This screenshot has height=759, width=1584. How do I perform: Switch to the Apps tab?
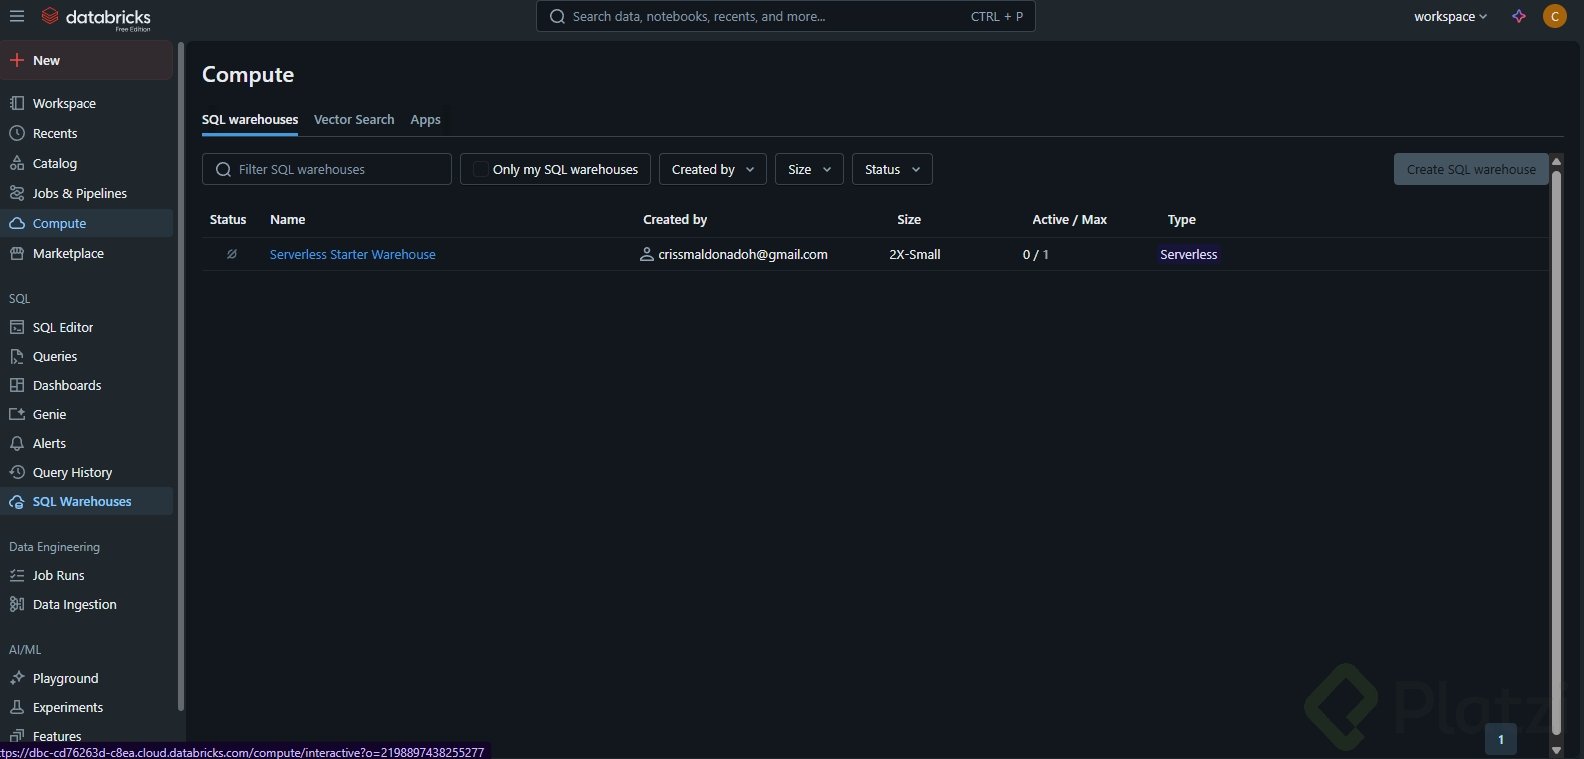(x=425, y=120)
